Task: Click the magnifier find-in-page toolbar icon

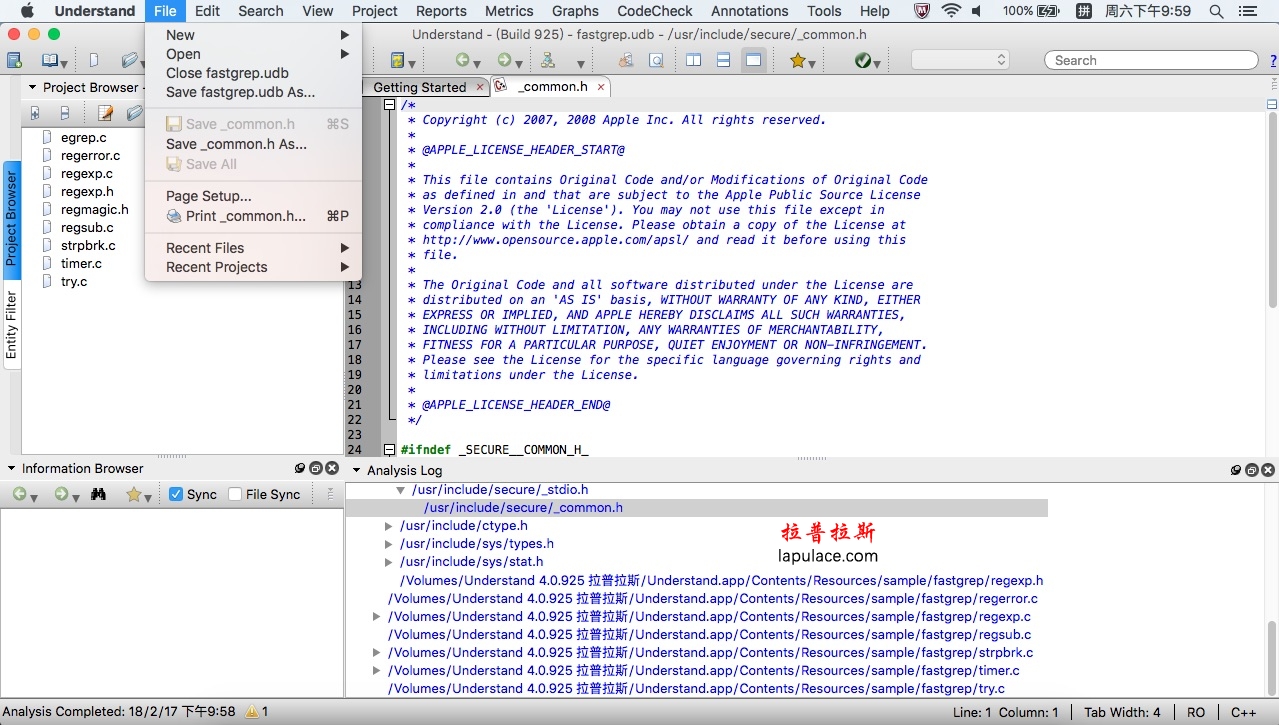Action: (656, 60)
